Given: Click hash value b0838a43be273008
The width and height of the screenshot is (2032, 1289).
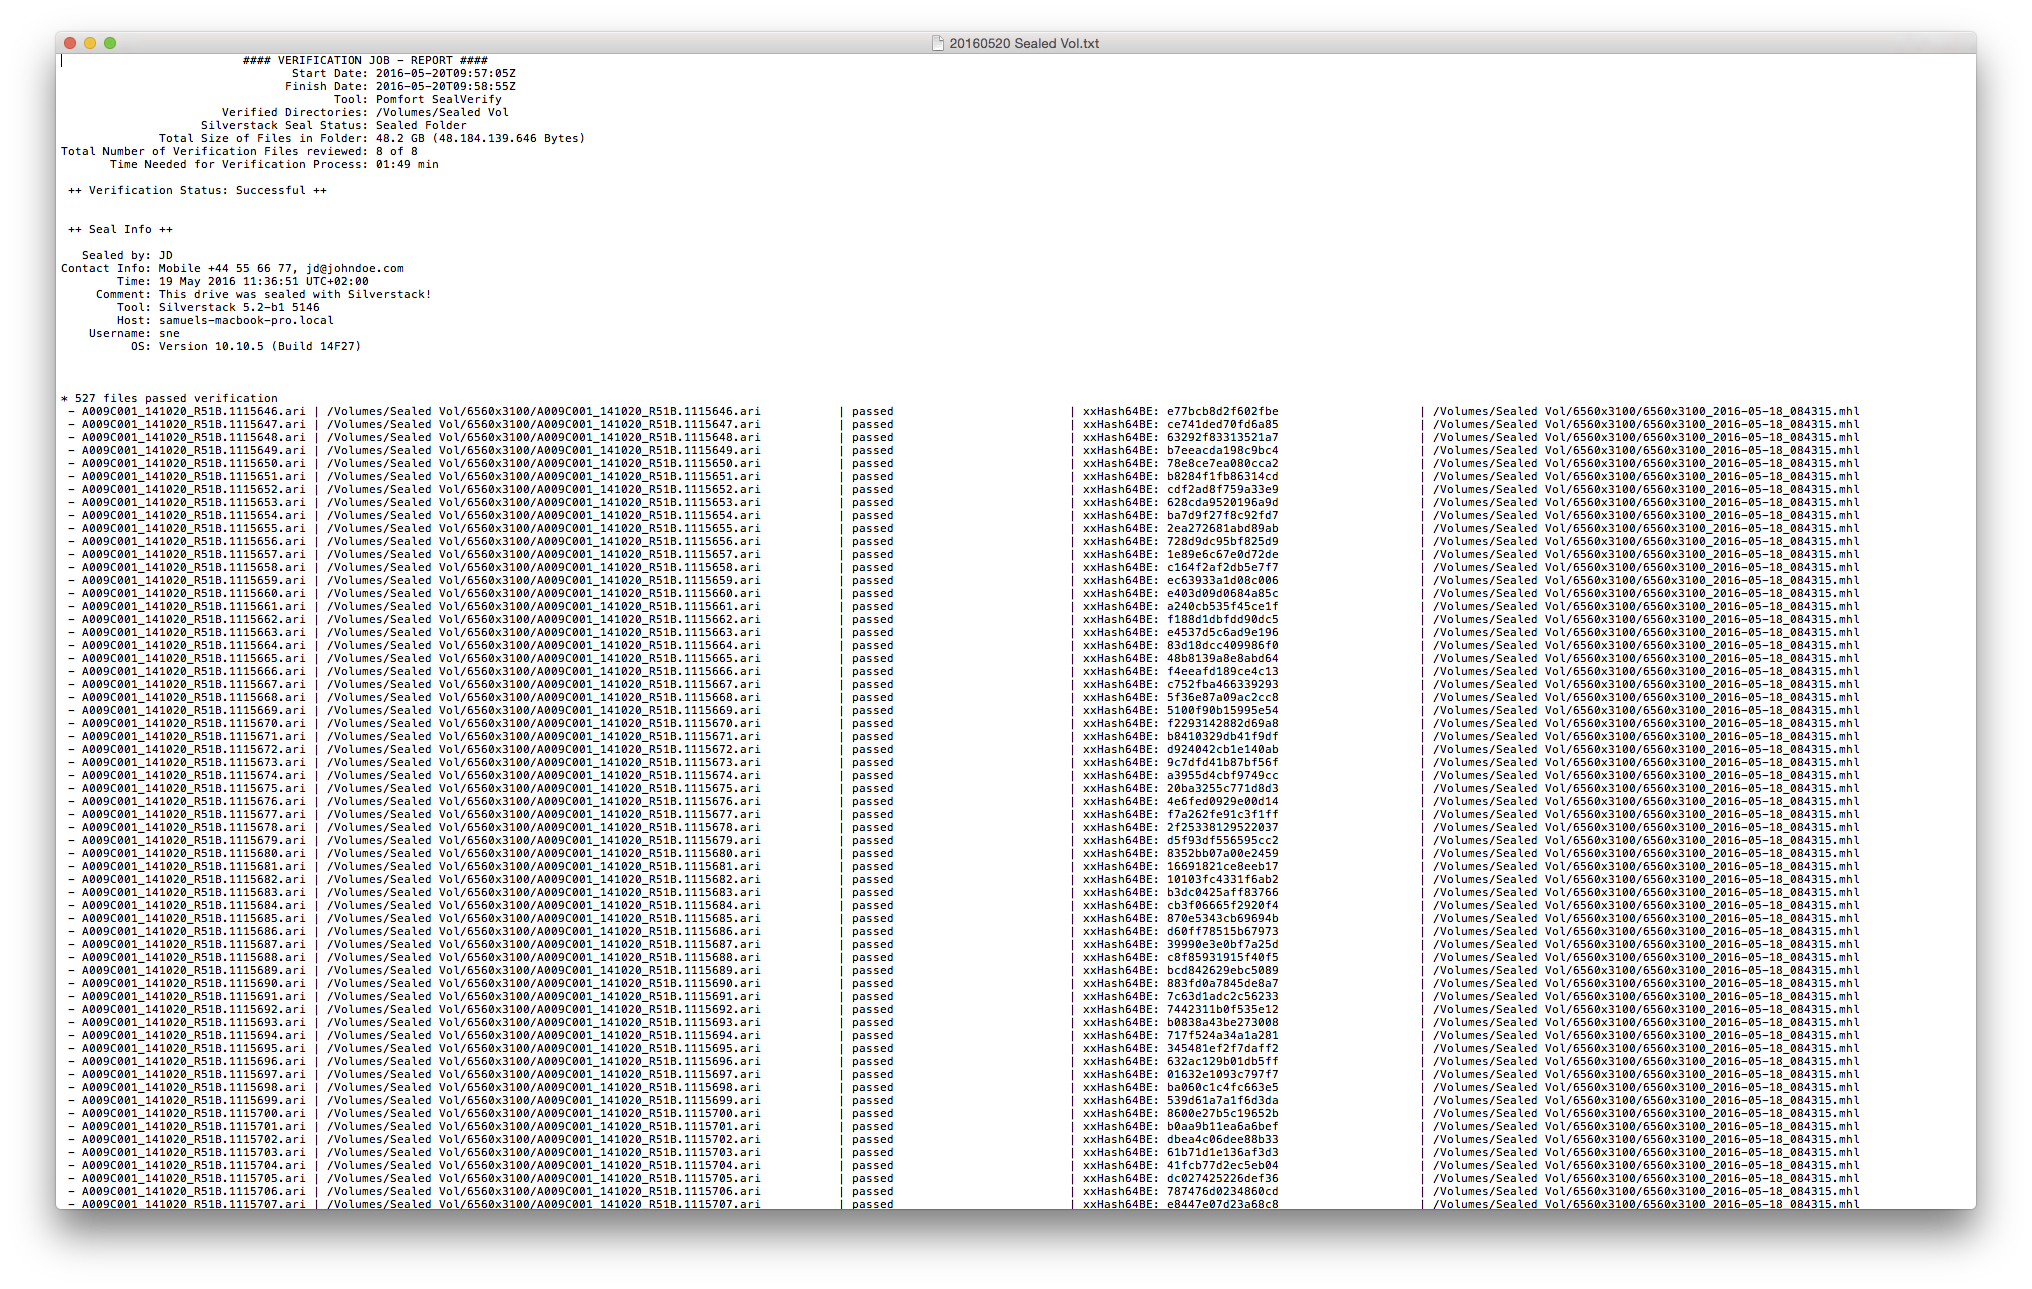Looking at the screenshot, I should pyautogui.click(x=1222, y=1022).
